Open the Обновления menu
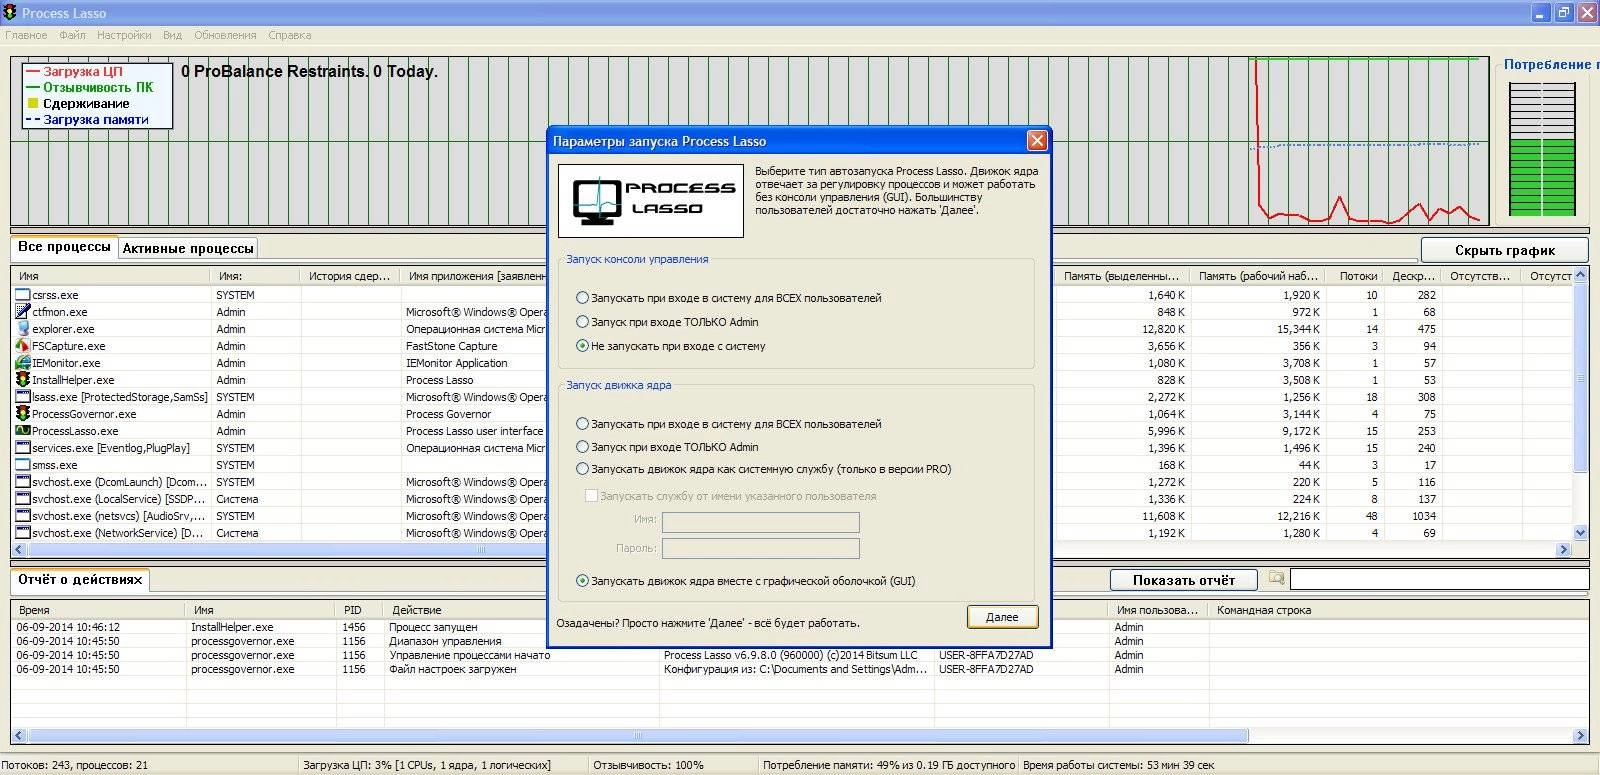This screenshot has height=775, width=1600. (x=225, y=35)
